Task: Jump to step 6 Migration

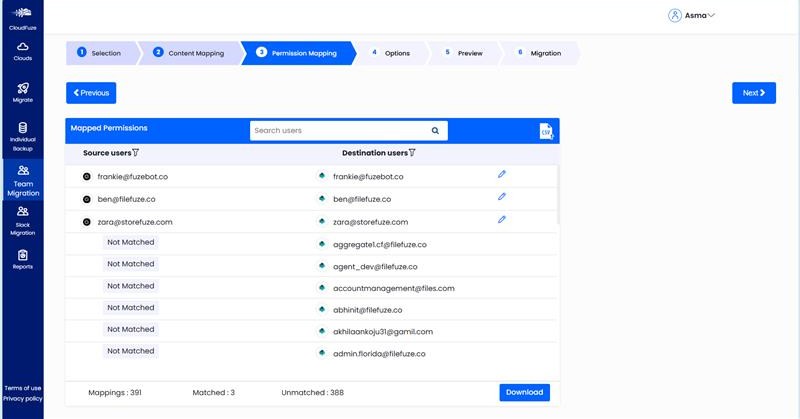Action: point(539,53)
